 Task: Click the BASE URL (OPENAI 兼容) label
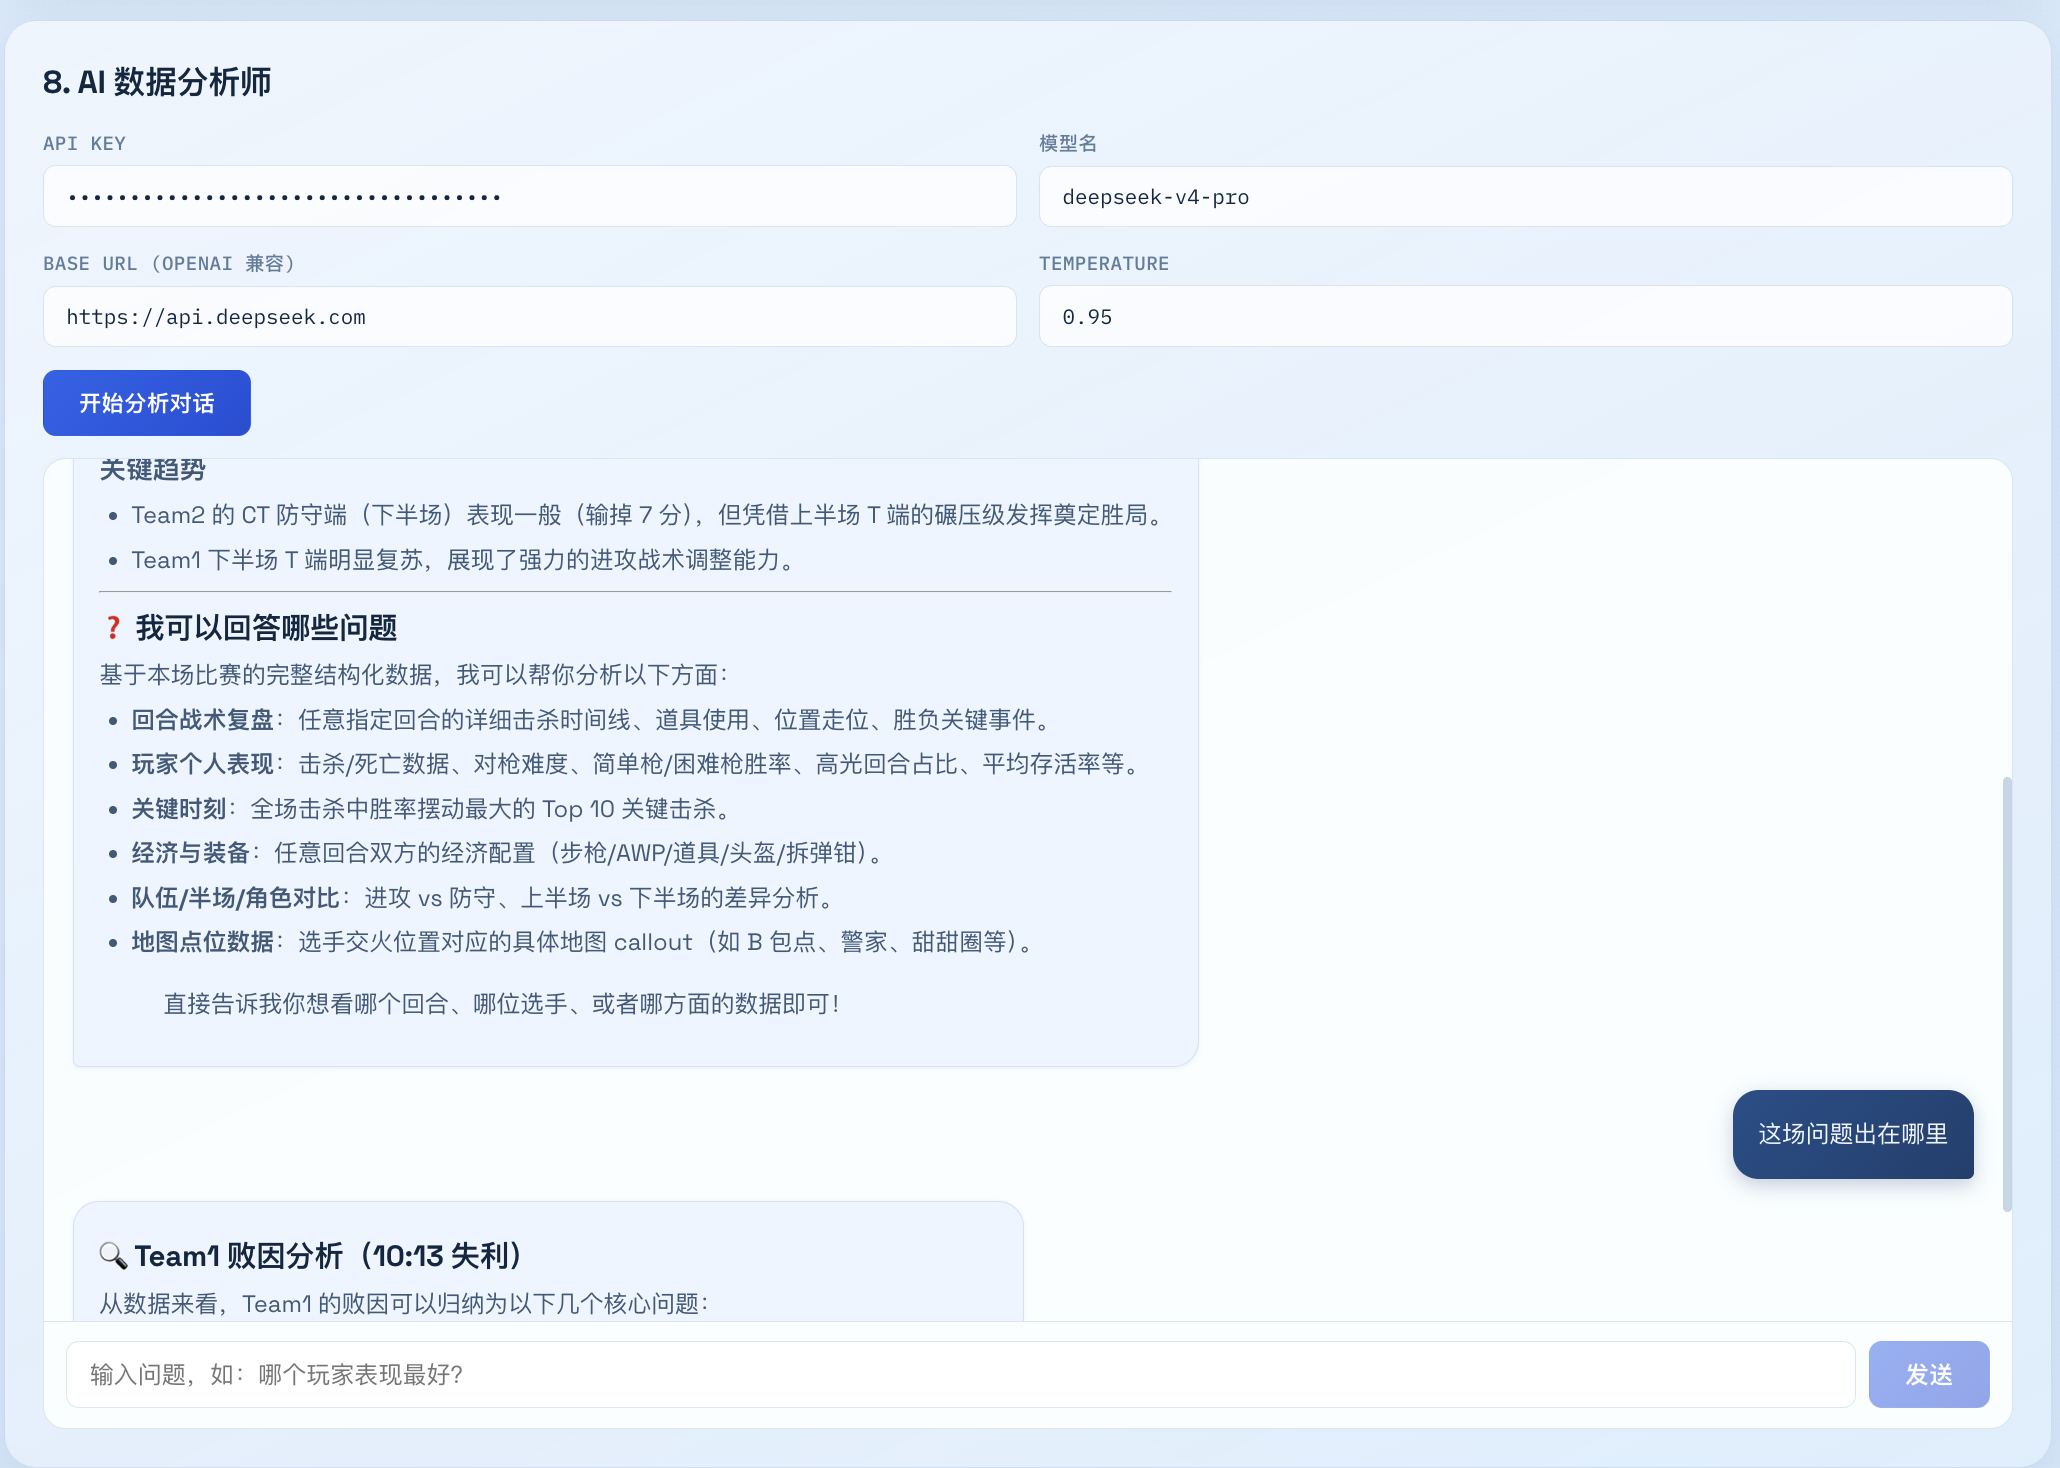coord(169,264)
